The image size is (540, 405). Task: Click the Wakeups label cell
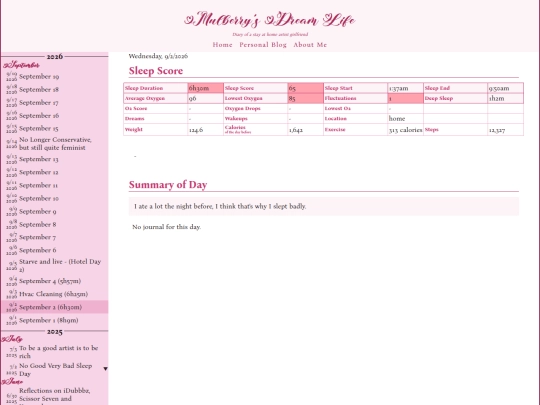click(x=256, y=118)
